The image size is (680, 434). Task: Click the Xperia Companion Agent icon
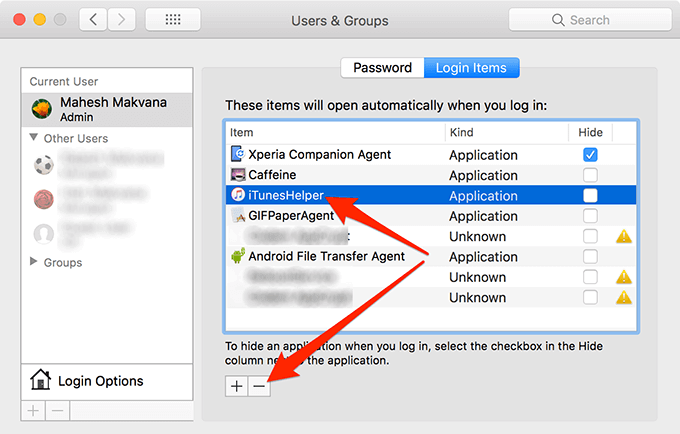coord(238,155)
